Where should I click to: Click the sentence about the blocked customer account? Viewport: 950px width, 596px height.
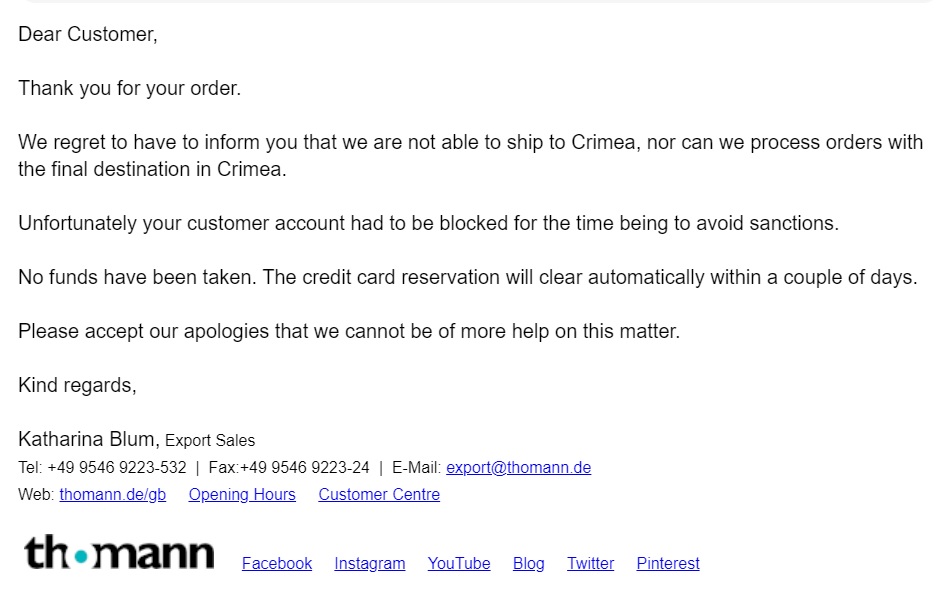[x=428, y=224]
